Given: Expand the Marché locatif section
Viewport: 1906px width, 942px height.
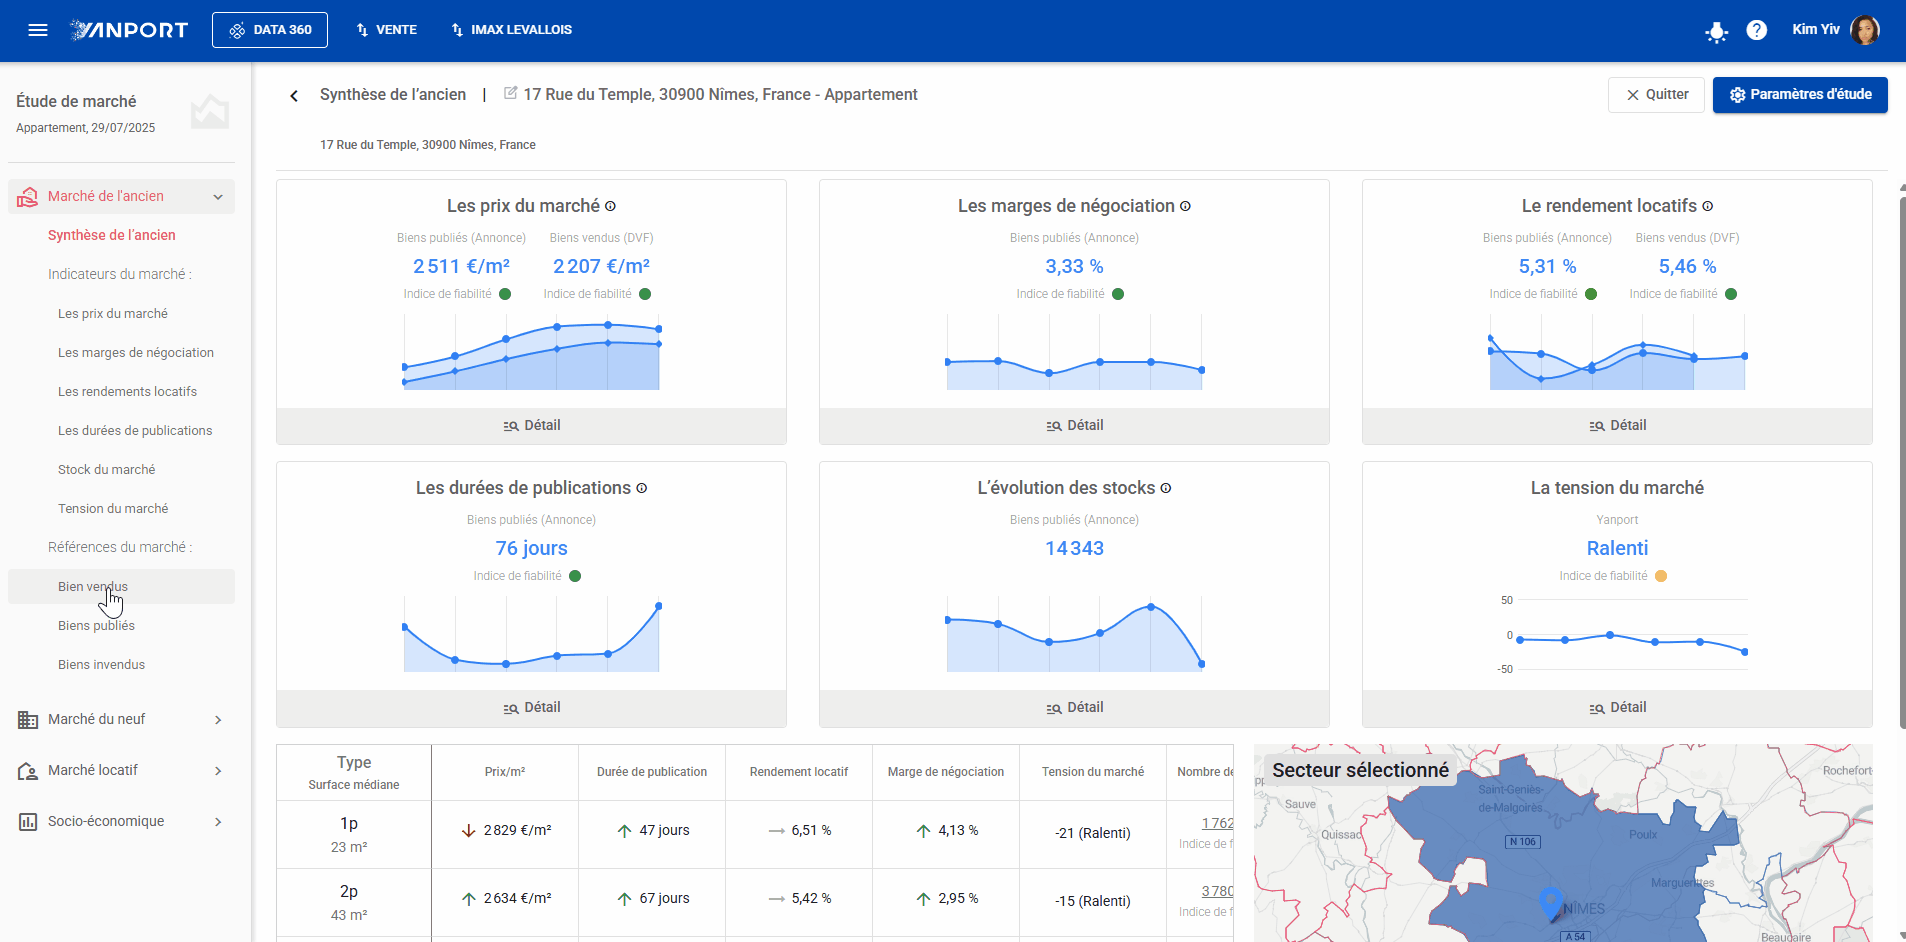Looking at the screenshot, I should pos(218,771).
